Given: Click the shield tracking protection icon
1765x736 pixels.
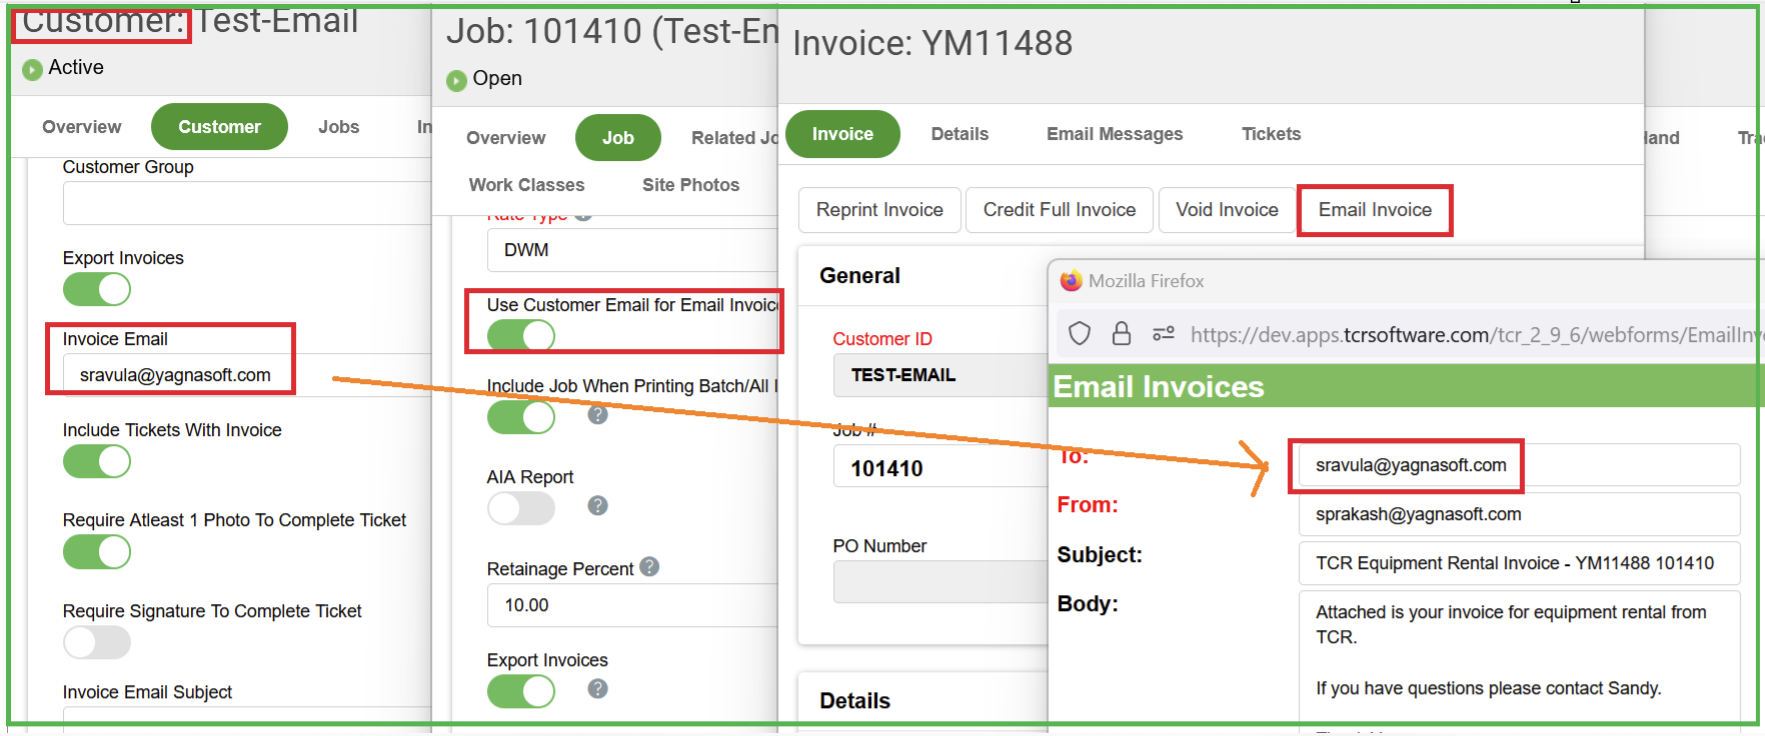Looking at the screenshot, I should (x=1079, y=334).
